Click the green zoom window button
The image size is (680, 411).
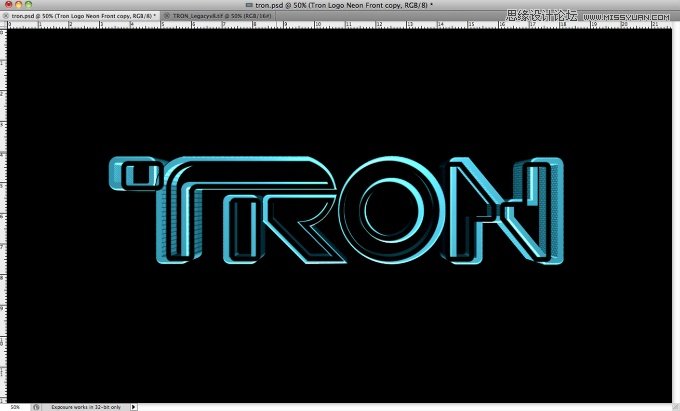click(29, 5)
